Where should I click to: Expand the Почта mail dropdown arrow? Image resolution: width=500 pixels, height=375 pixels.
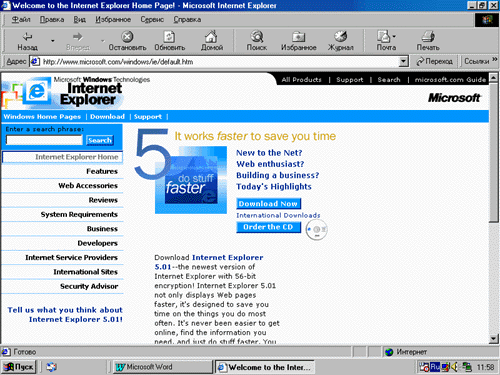click(394, 36)
